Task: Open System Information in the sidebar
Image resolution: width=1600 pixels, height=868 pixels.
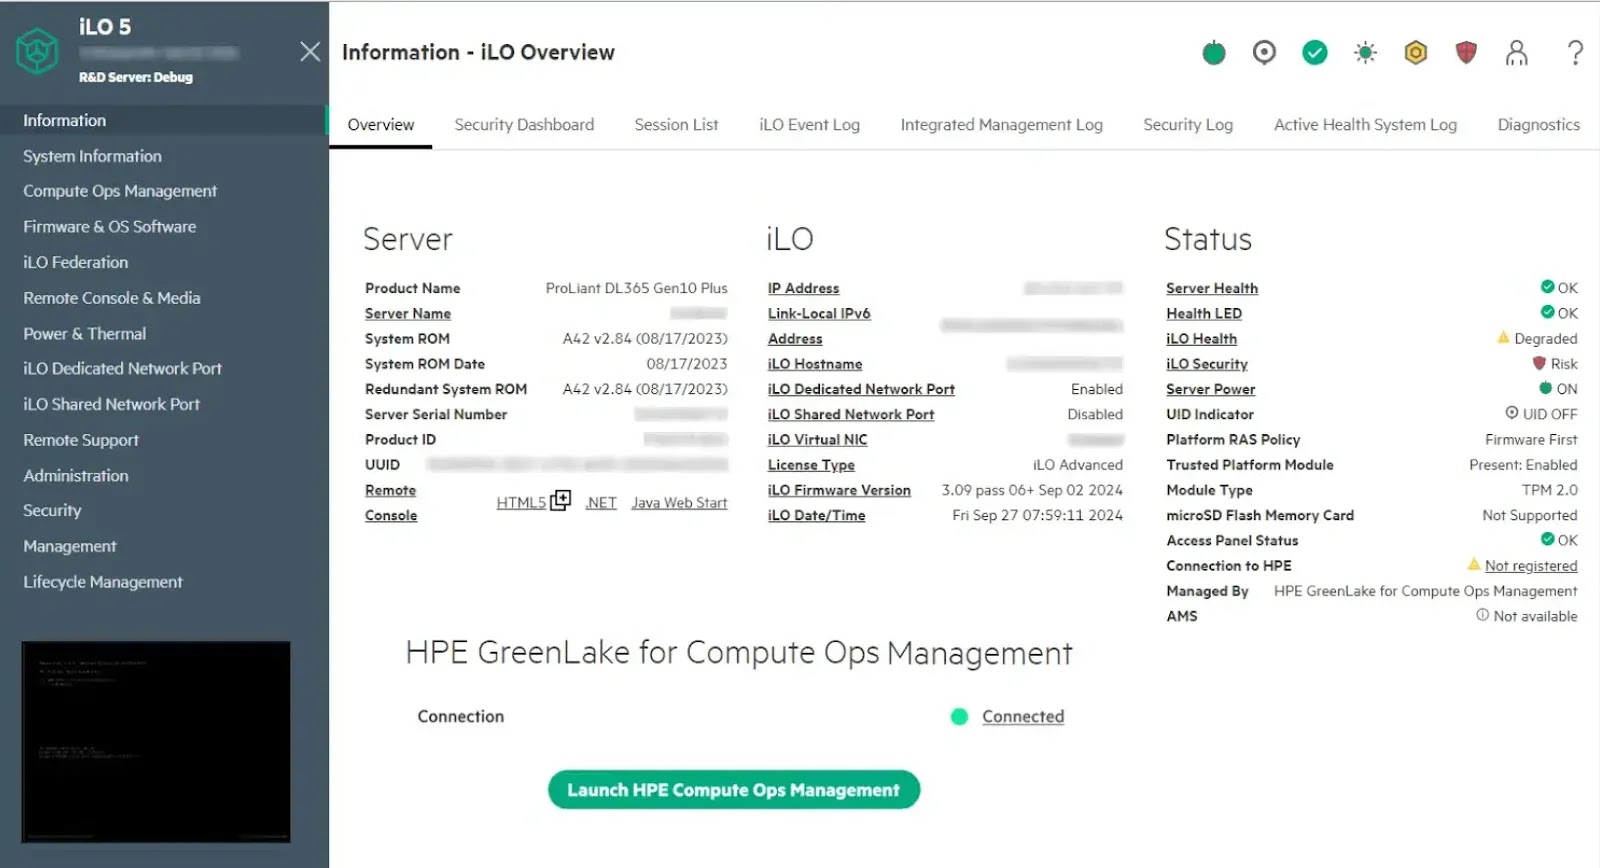Action: [x=92, y=156]
